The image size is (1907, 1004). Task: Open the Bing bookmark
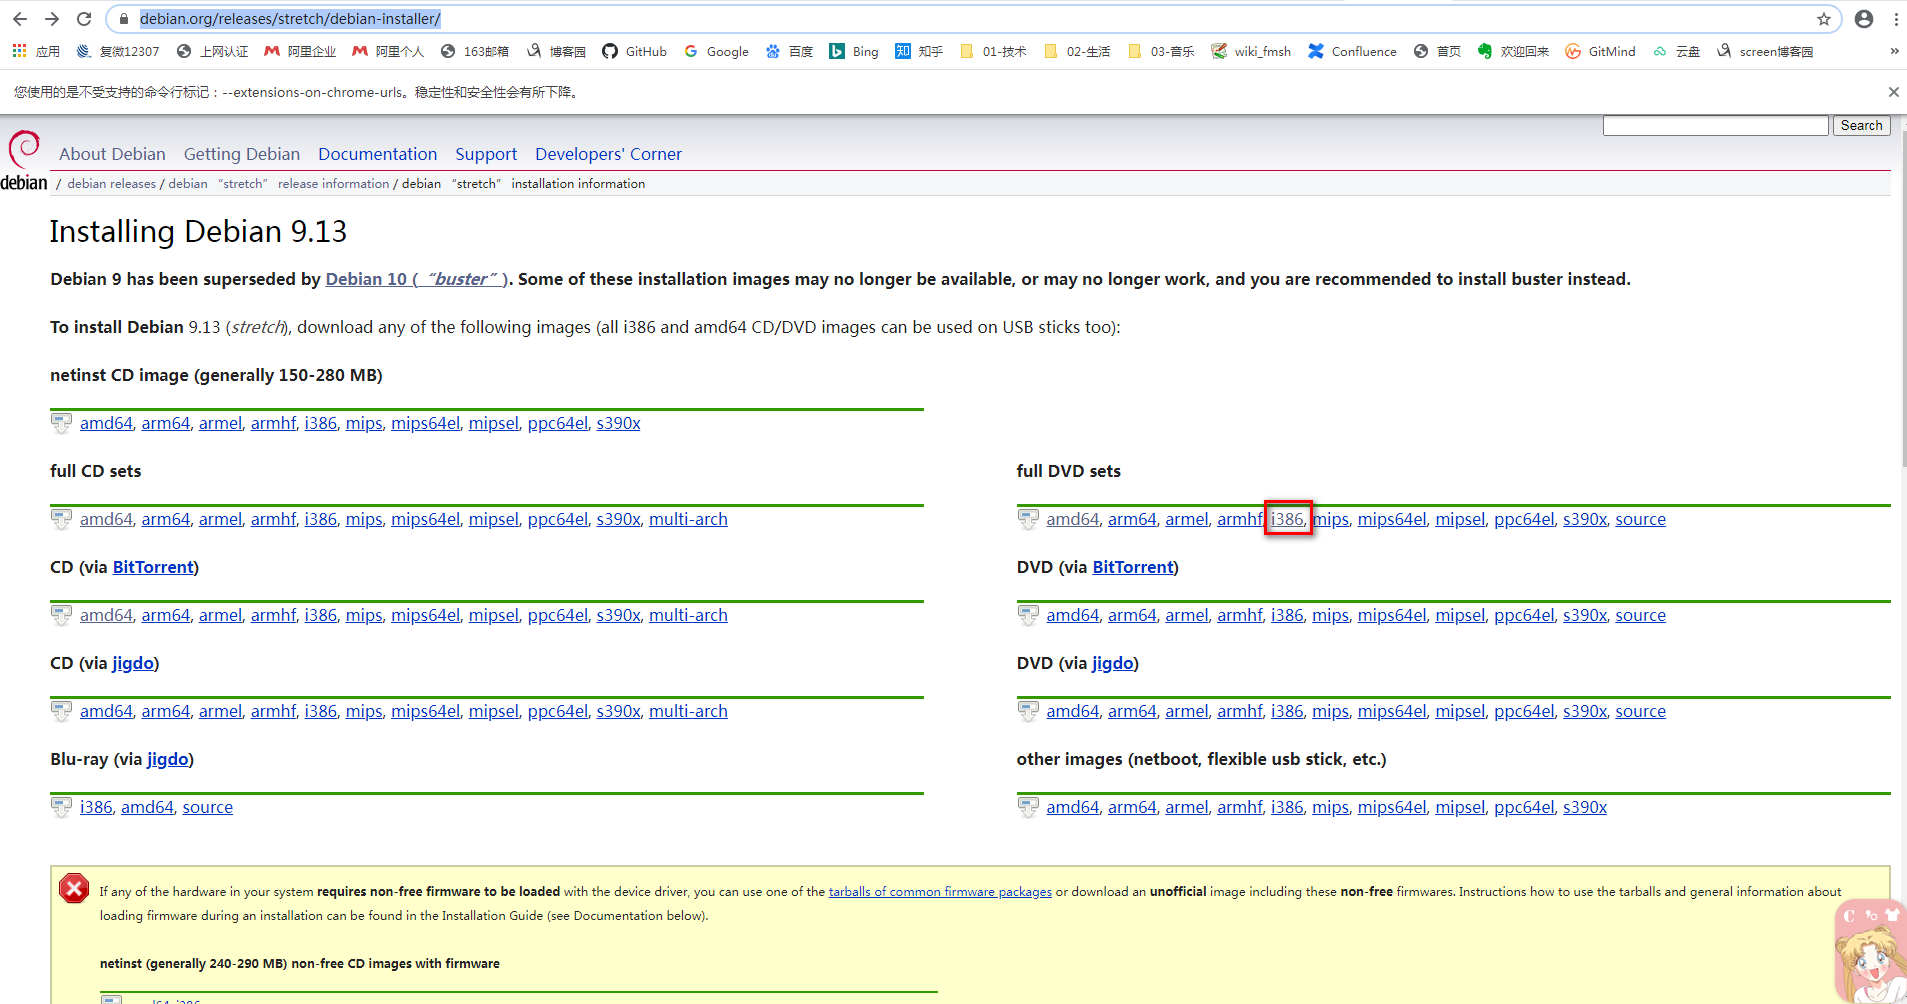[854, 51]
